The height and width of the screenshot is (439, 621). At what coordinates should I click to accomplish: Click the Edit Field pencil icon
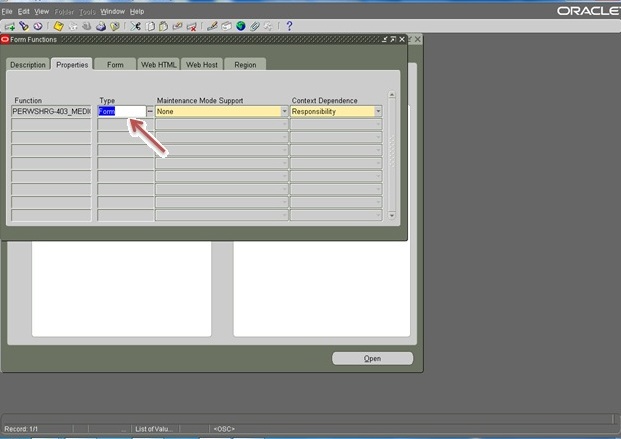212,26
